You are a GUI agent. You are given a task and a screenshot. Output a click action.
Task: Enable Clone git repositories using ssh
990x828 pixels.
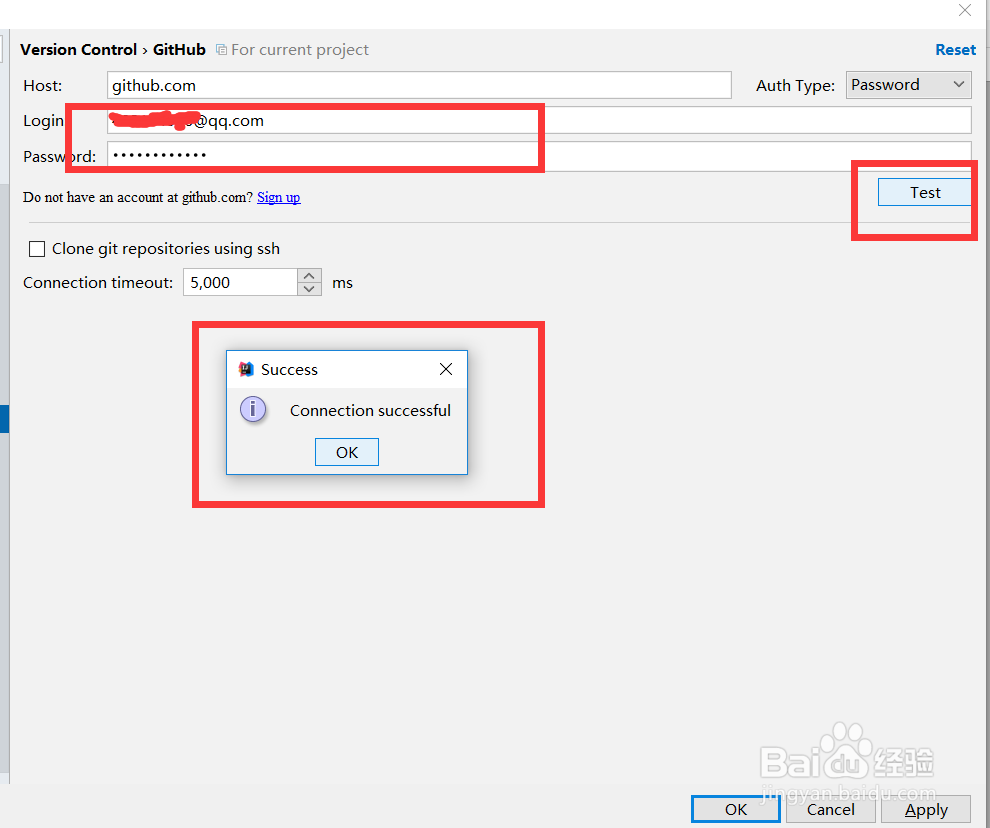coord(37,249)
